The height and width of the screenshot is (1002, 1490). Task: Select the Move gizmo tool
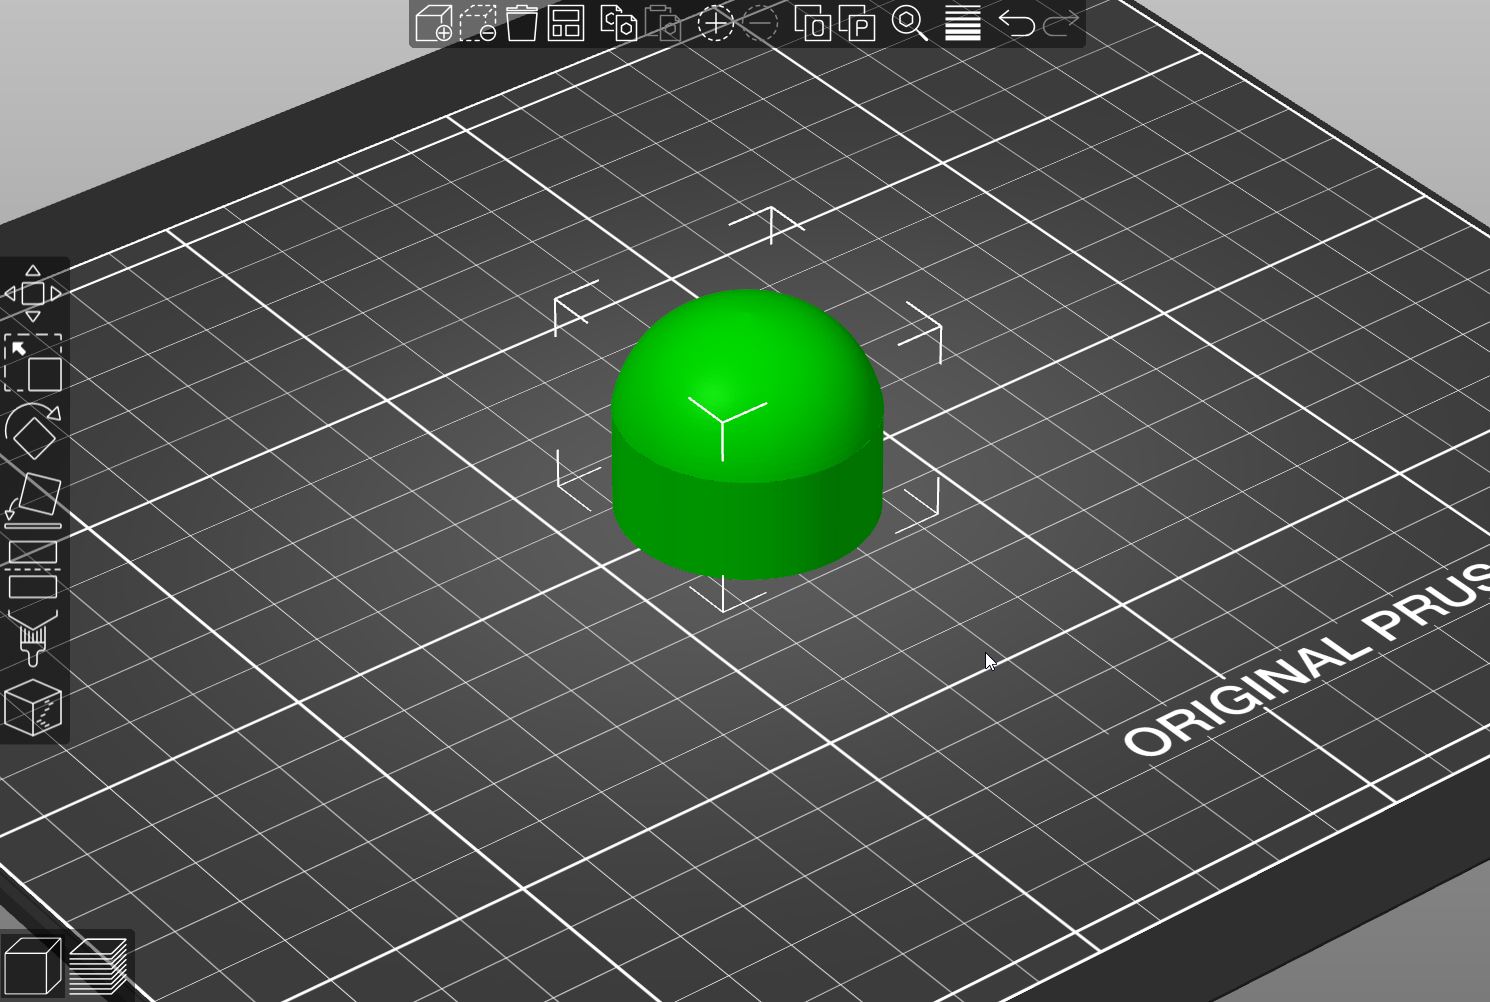pyautogui.click(x=33, y=294)
